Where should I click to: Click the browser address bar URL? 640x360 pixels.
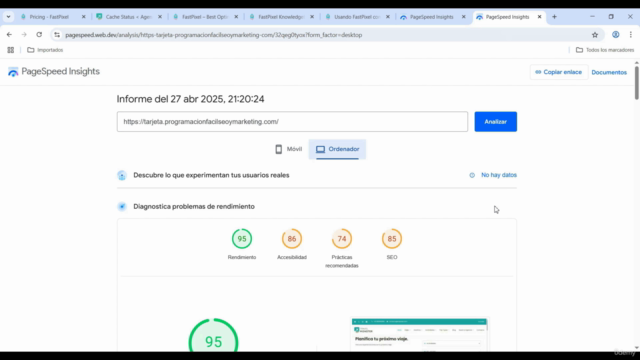(x=213, y=35)
